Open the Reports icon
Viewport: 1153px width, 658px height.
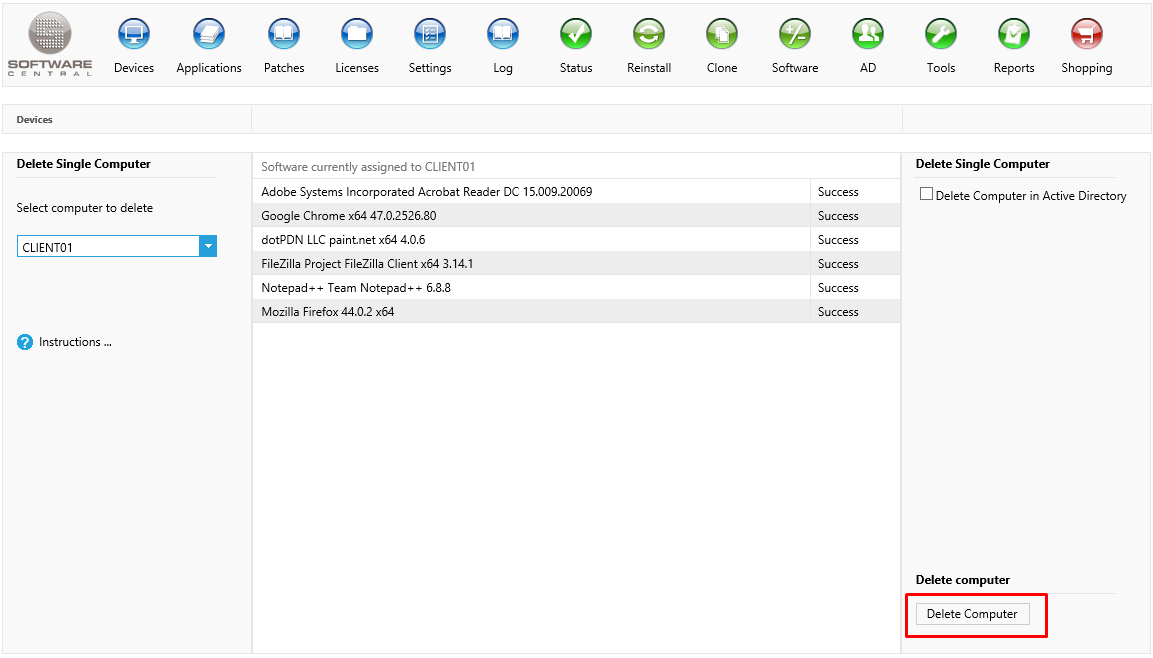(1014, 35)
